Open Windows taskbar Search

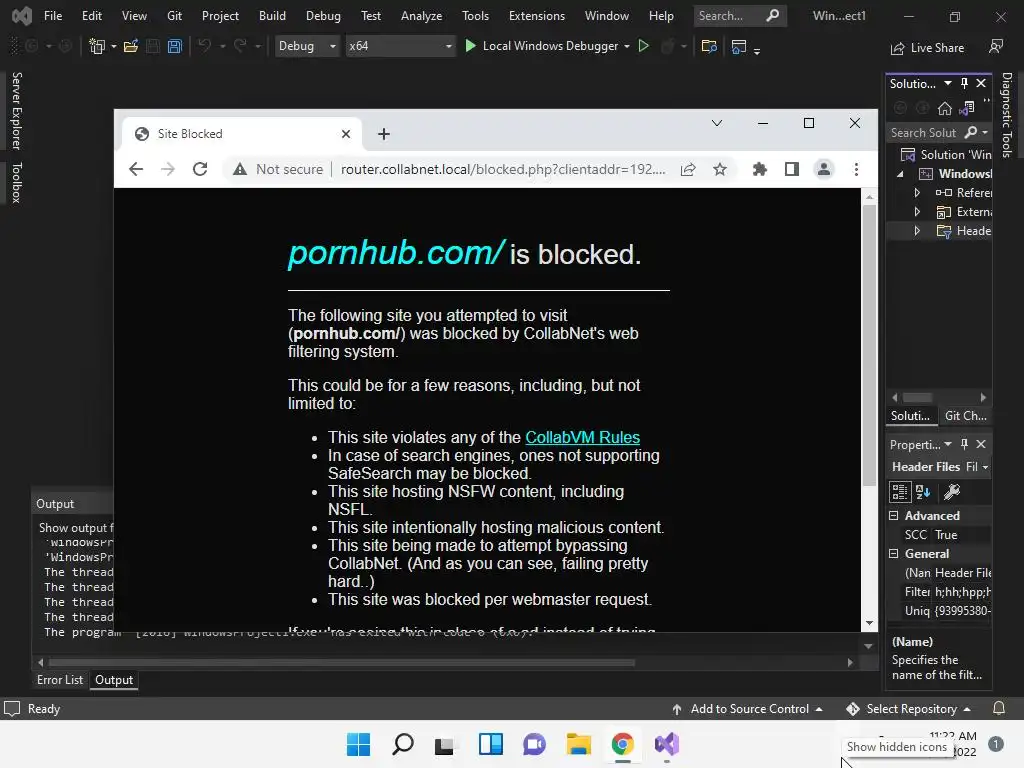coord(402,744)
